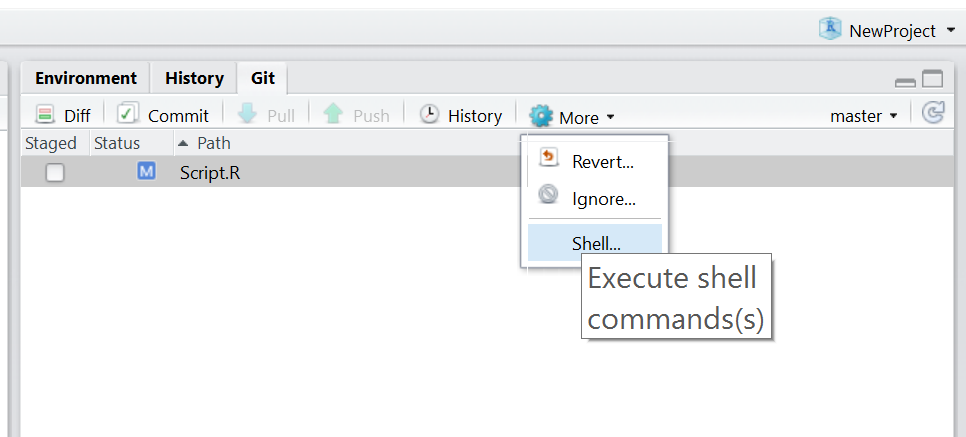Expand the master branch dropdown

(x=864, y=116)
